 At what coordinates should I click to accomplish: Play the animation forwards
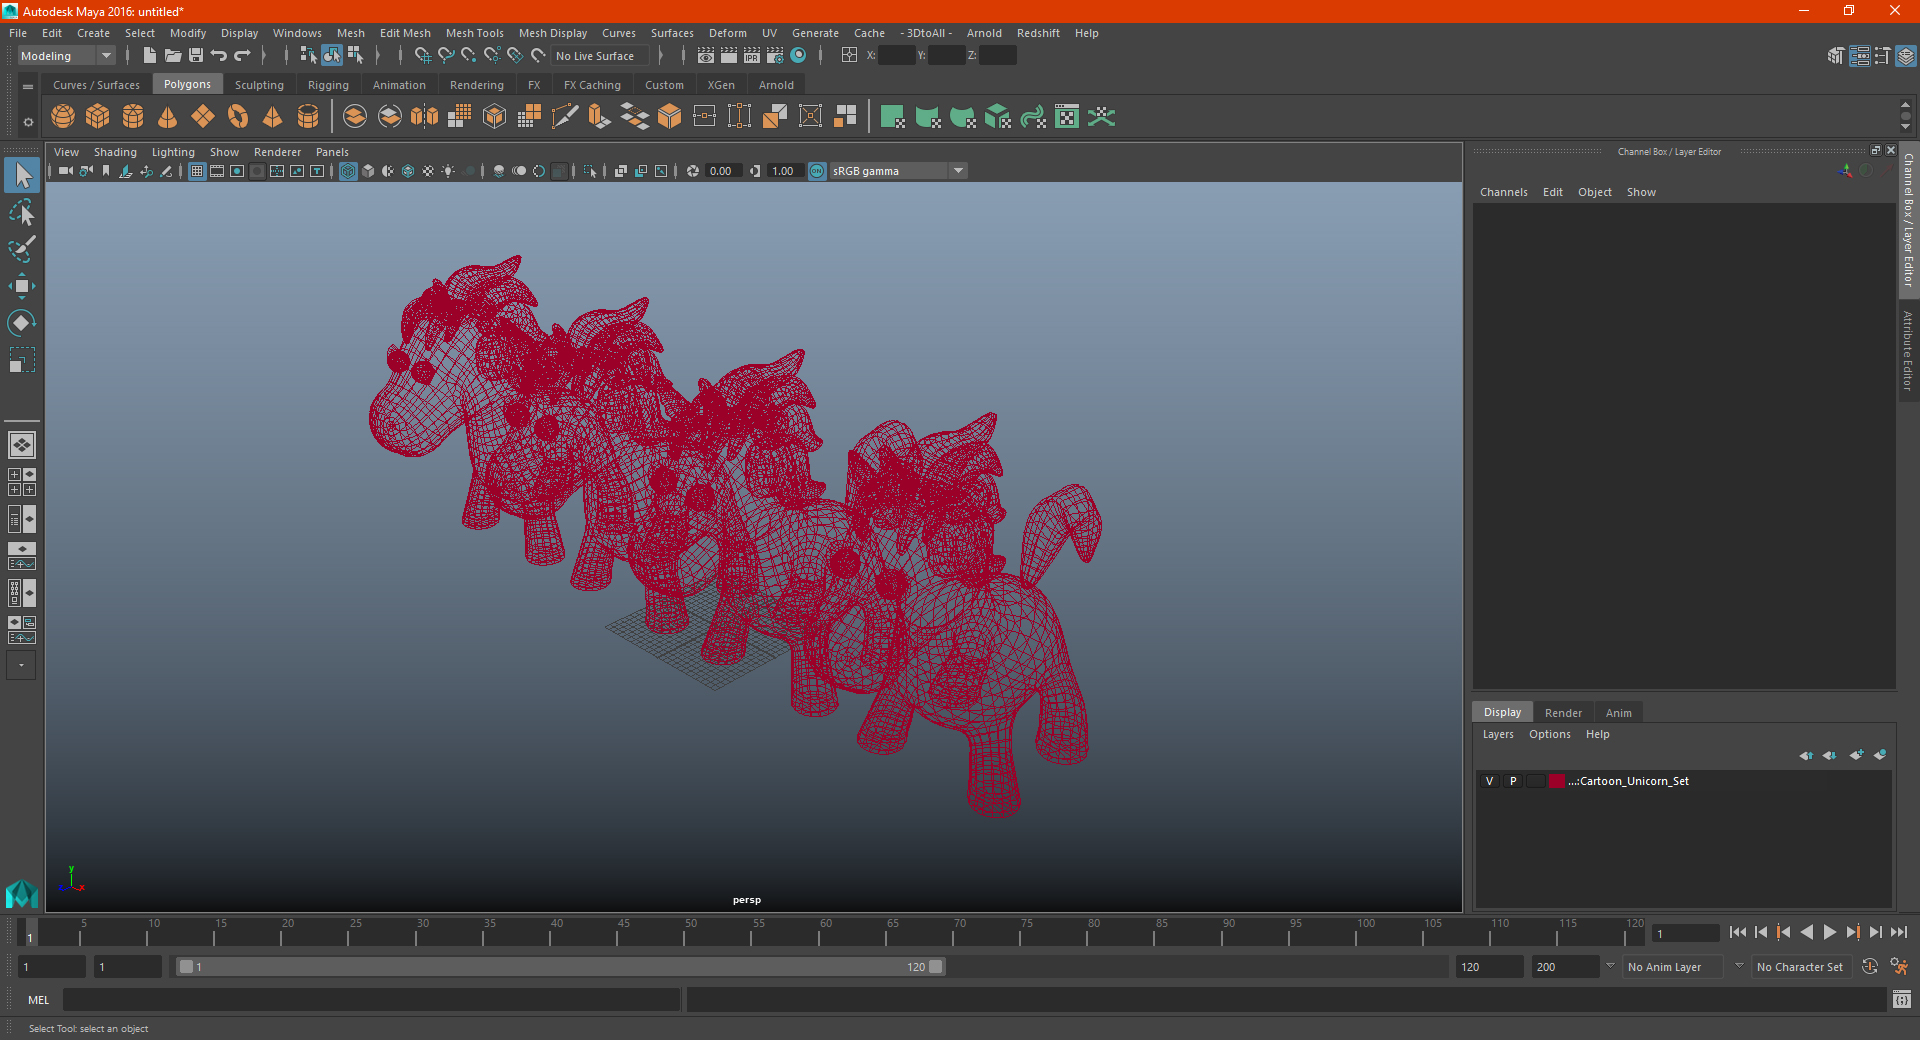pos(1829,932)
